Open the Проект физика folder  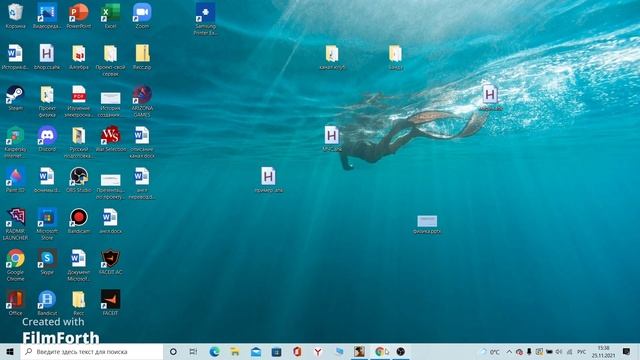pos(47,101)
